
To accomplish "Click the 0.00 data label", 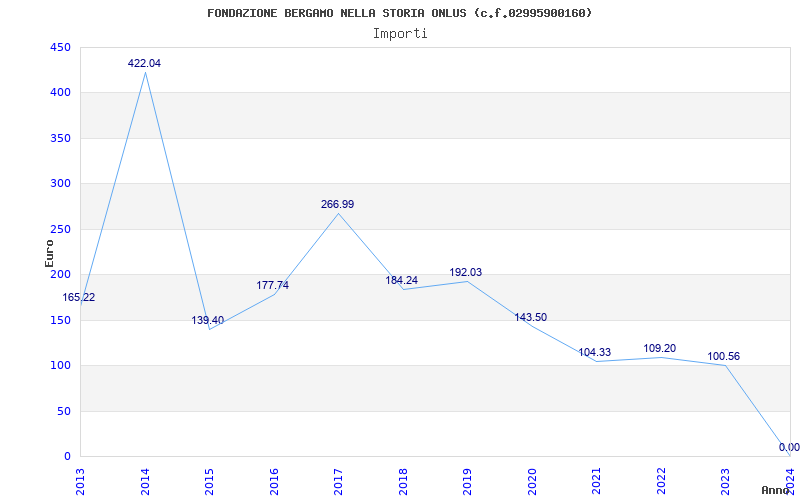I will 789,447.
